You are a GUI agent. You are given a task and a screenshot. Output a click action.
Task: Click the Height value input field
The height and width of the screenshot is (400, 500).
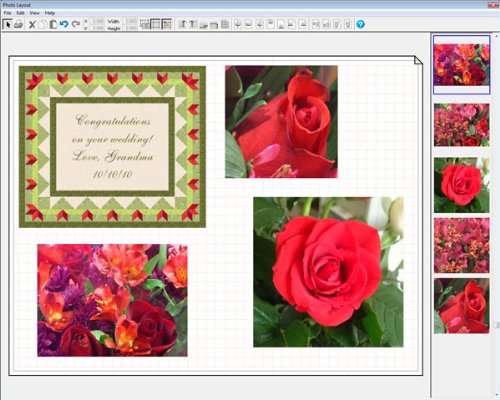(131, 28)
